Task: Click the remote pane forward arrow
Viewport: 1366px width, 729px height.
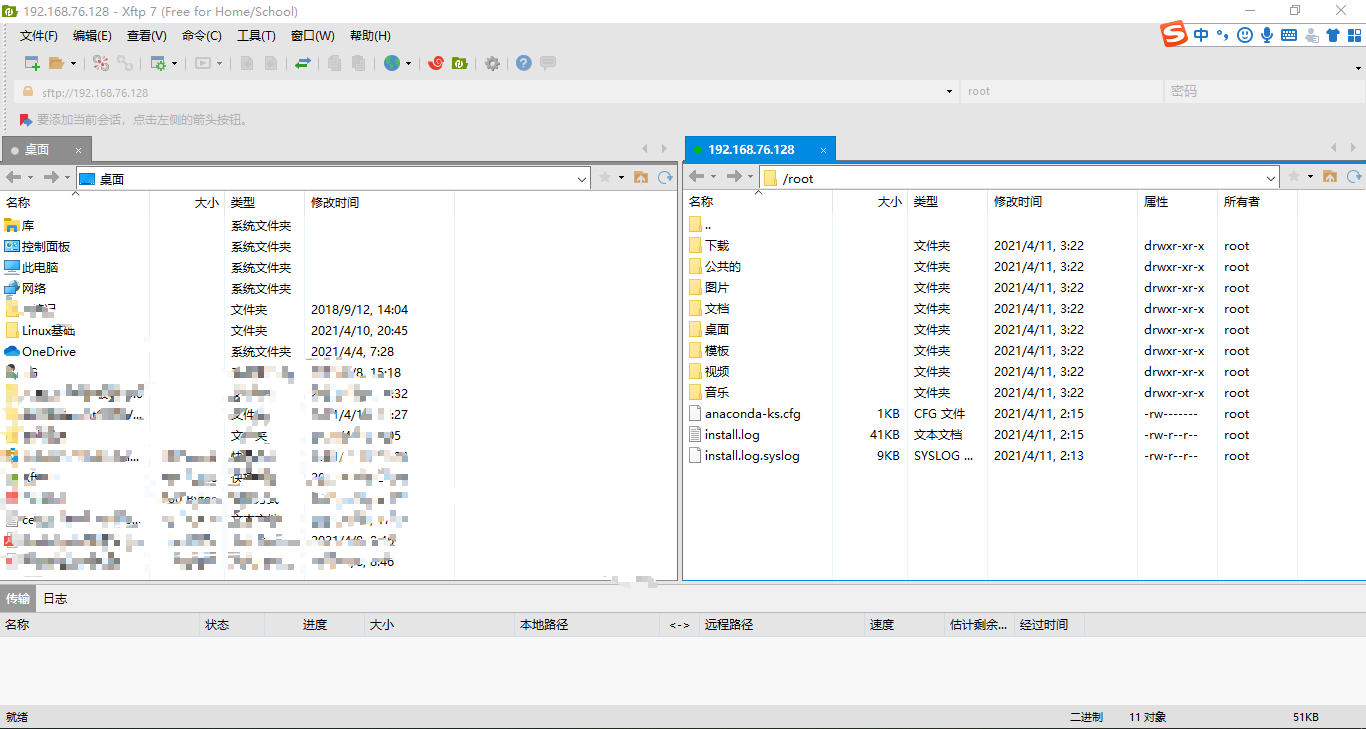Action: pos(734,177)
